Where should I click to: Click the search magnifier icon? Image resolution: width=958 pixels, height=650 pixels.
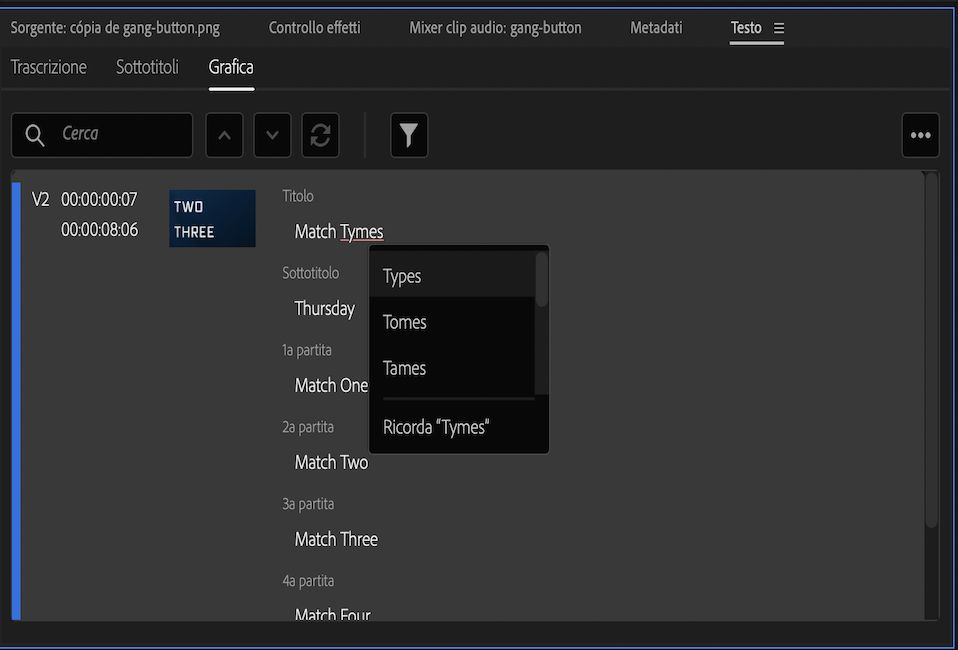35,135
